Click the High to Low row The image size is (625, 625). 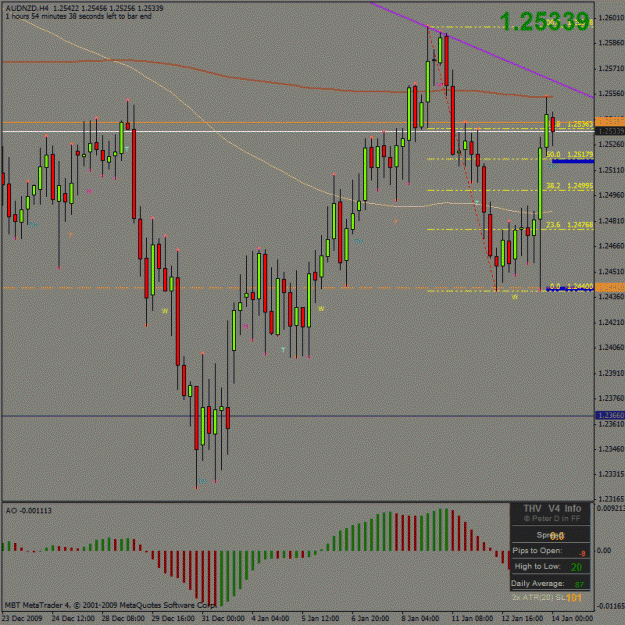coord(550,567)
